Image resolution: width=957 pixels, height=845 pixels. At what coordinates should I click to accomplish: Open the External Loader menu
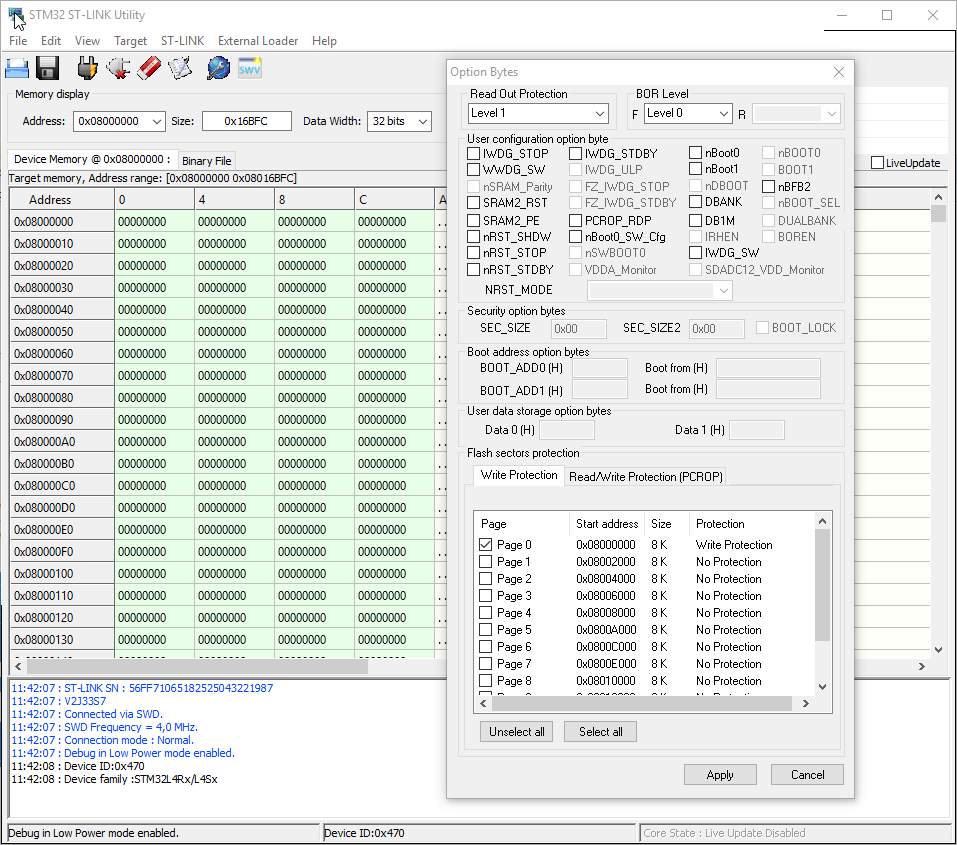[258, 41]
